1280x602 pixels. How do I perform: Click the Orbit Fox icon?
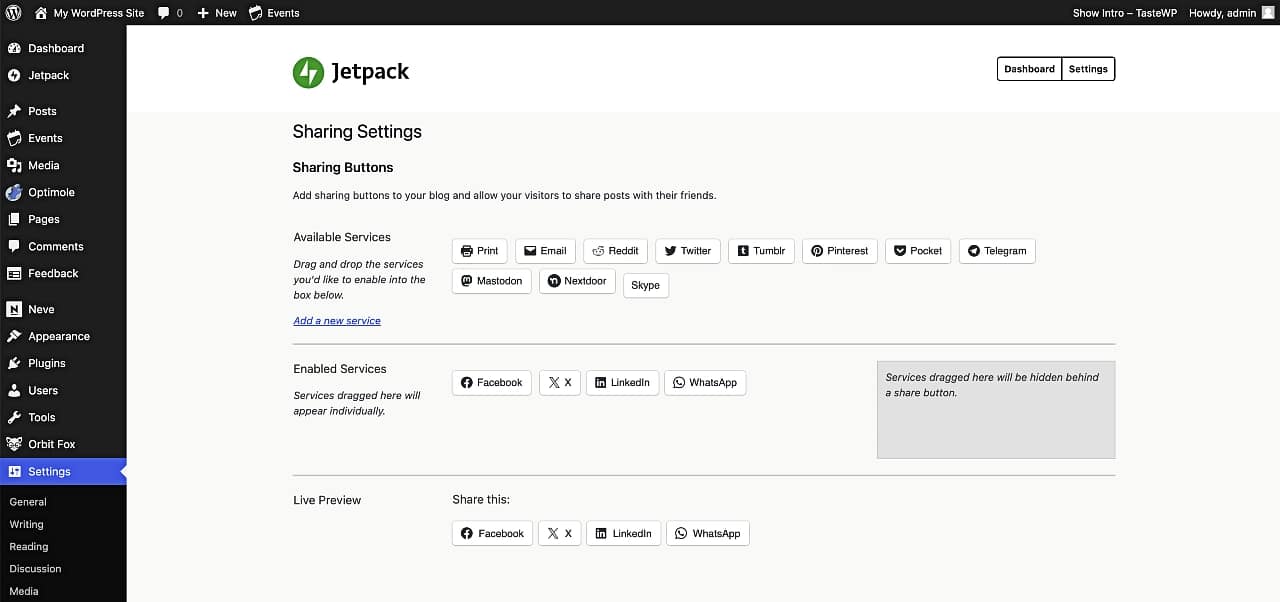[x=14, y=444]
